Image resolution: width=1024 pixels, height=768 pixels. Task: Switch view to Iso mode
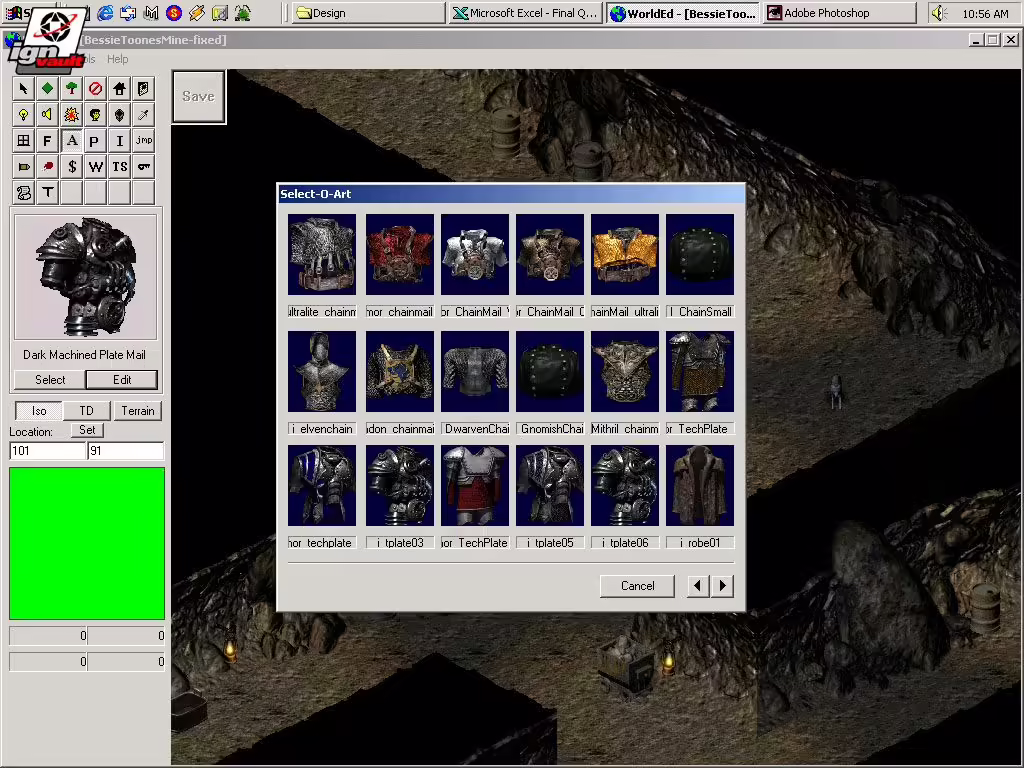pyautogui.click(x=39, y=411)
